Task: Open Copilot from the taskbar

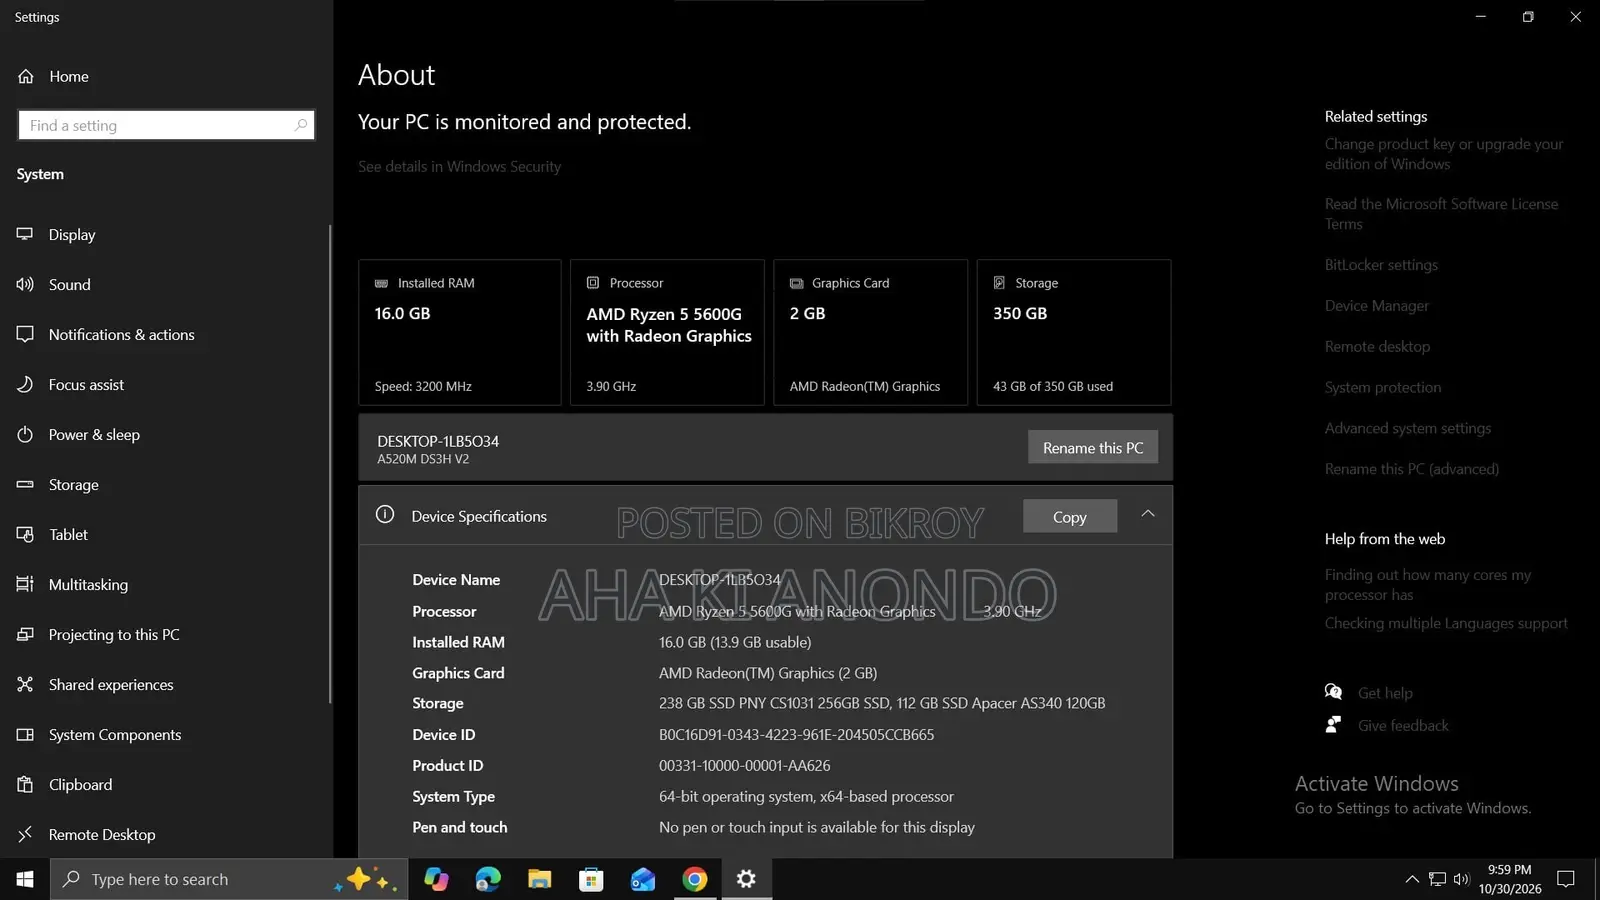Action: (x=436, y=879)
